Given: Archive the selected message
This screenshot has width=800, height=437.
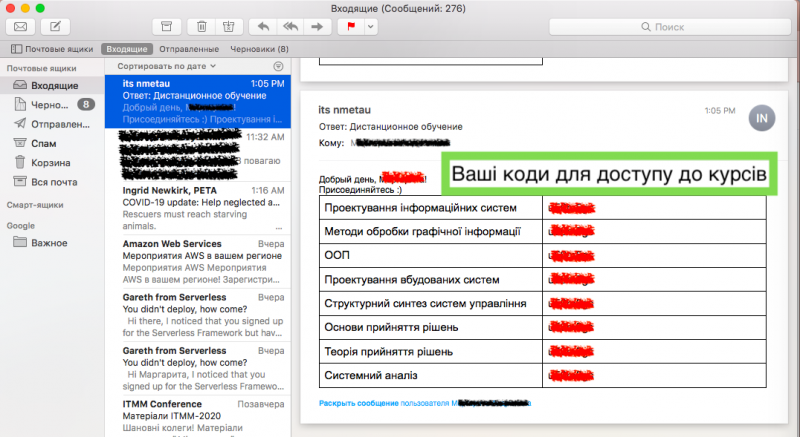Looking at the screenshot, I should click(166, 27).
